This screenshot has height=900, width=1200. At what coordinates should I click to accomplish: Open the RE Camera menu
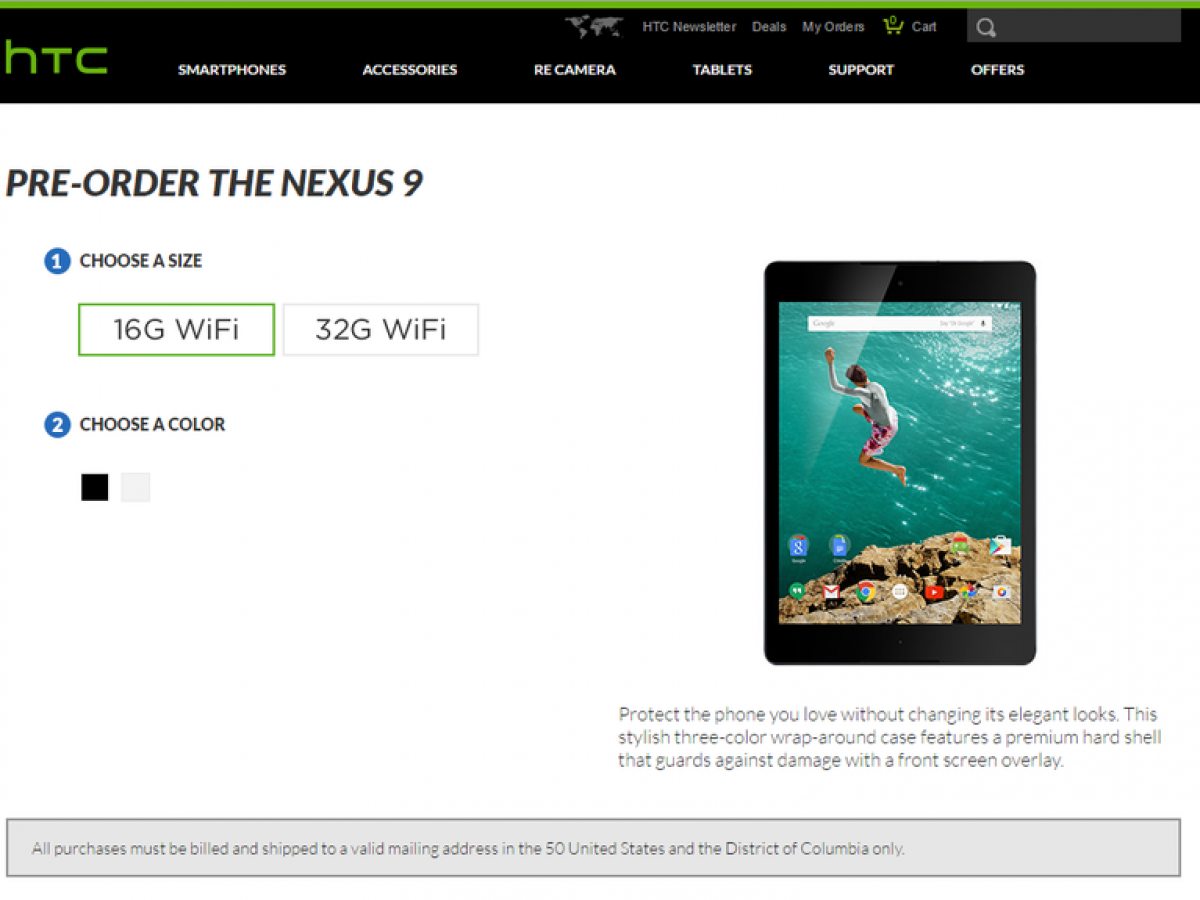[x=575, y=70]
